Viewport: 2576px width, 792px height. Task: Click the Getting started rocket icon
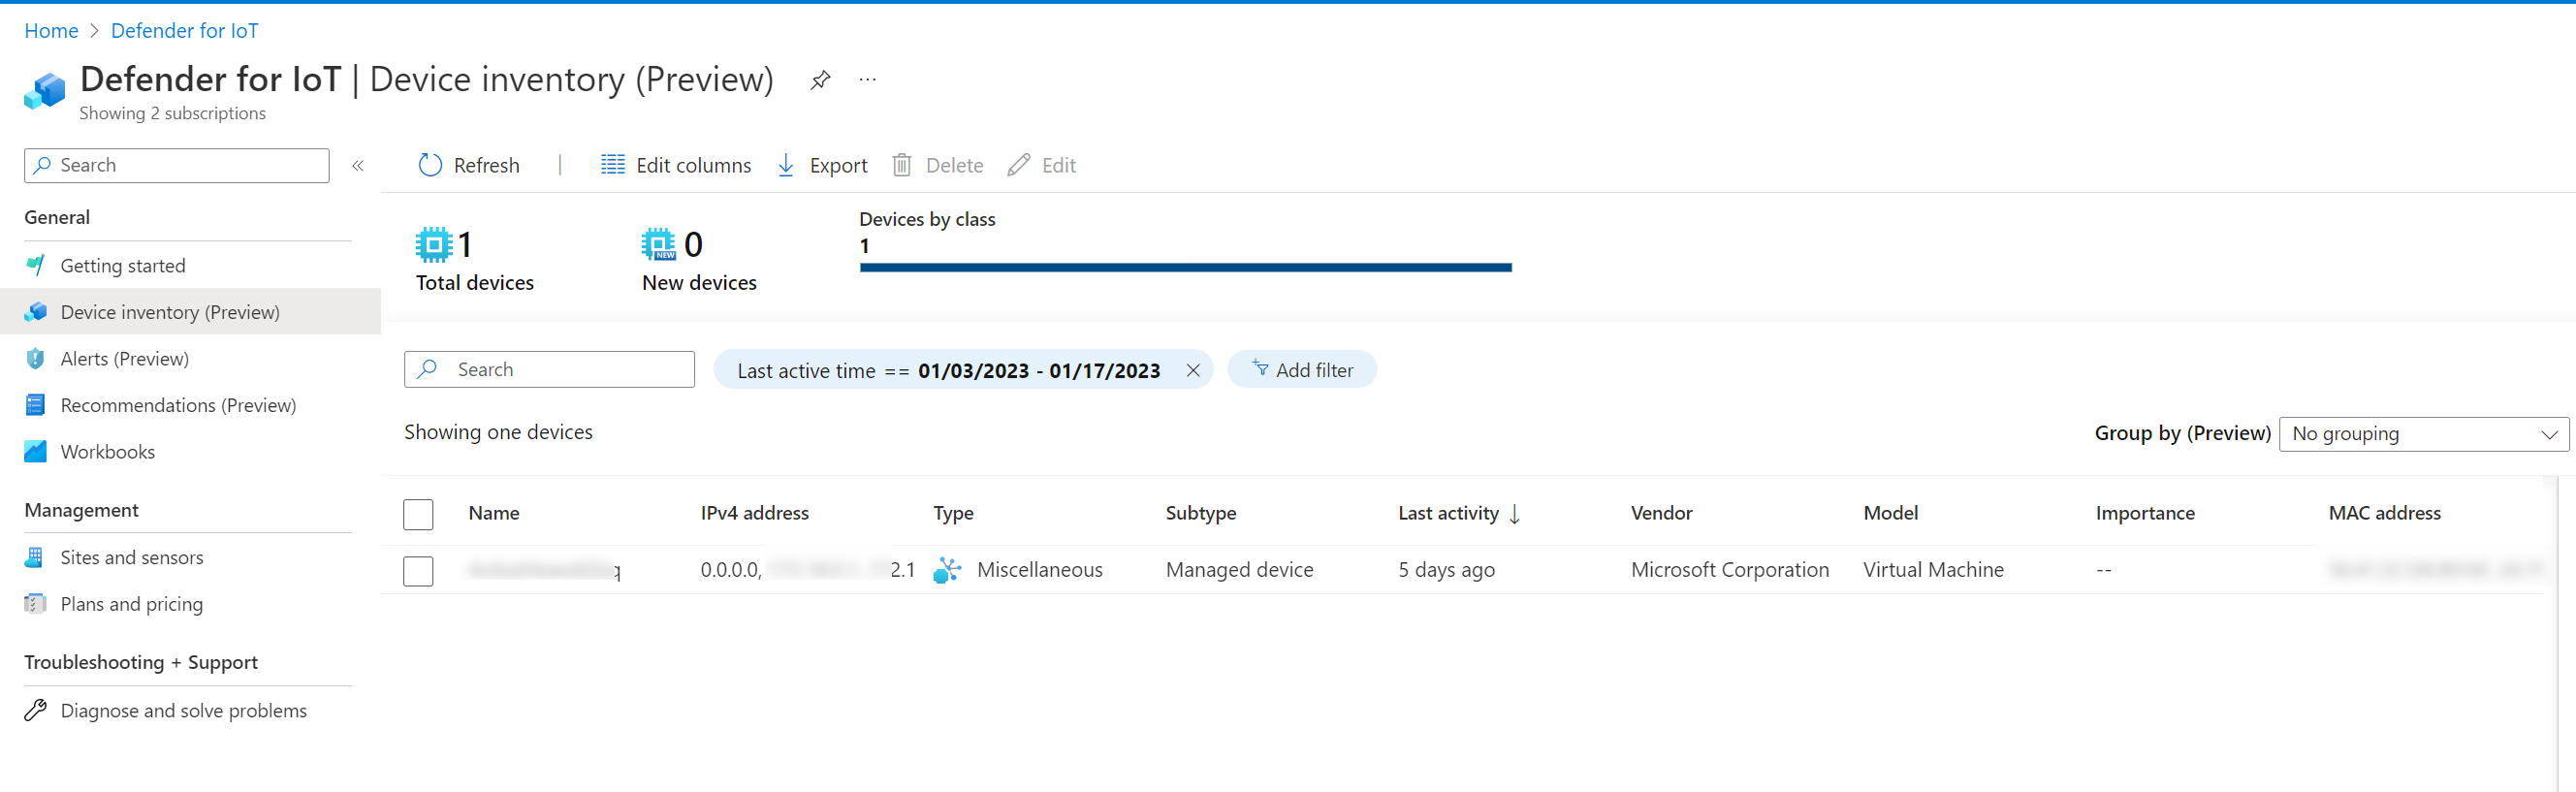click(35, 265)
